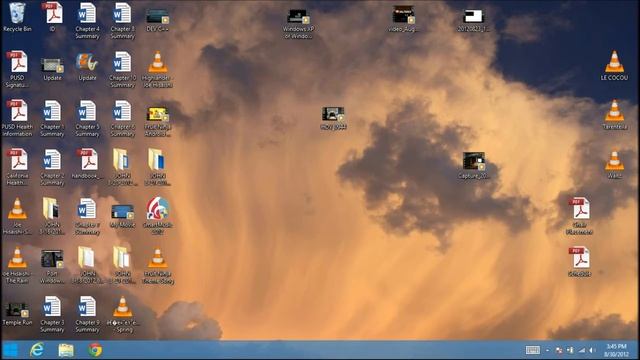Select the Waltz VLC file

pyautogui.click(x=614, y=164)
